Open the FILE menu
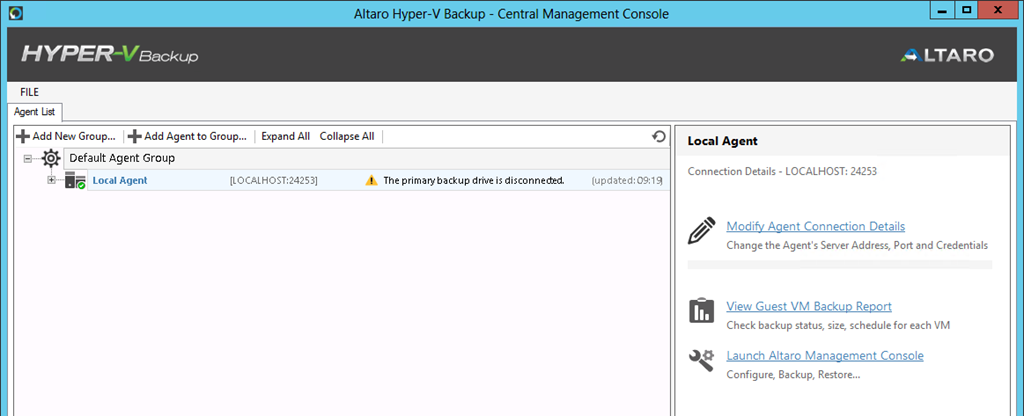The image size is (1024, 416). point(29,92)
